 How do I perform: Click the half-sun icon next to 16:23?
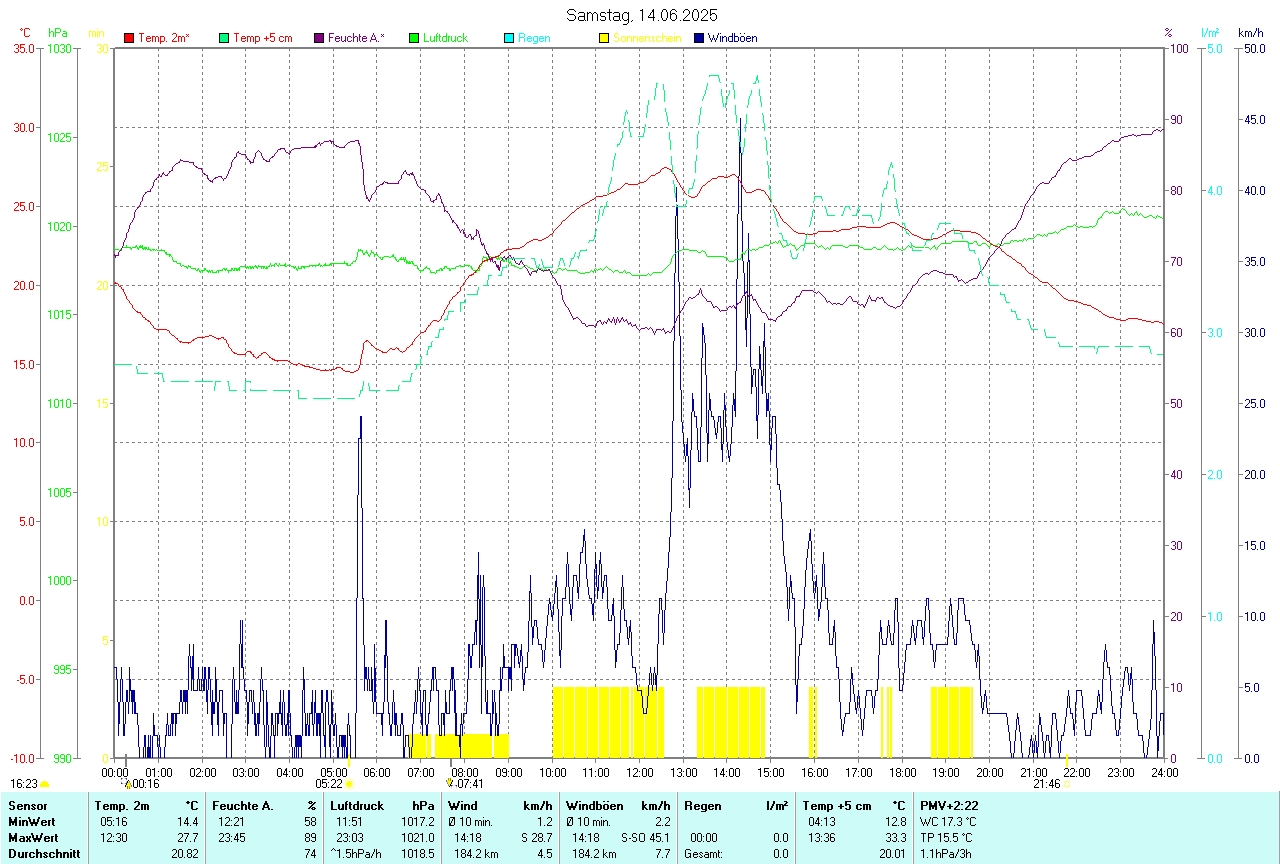click(44, 784)
